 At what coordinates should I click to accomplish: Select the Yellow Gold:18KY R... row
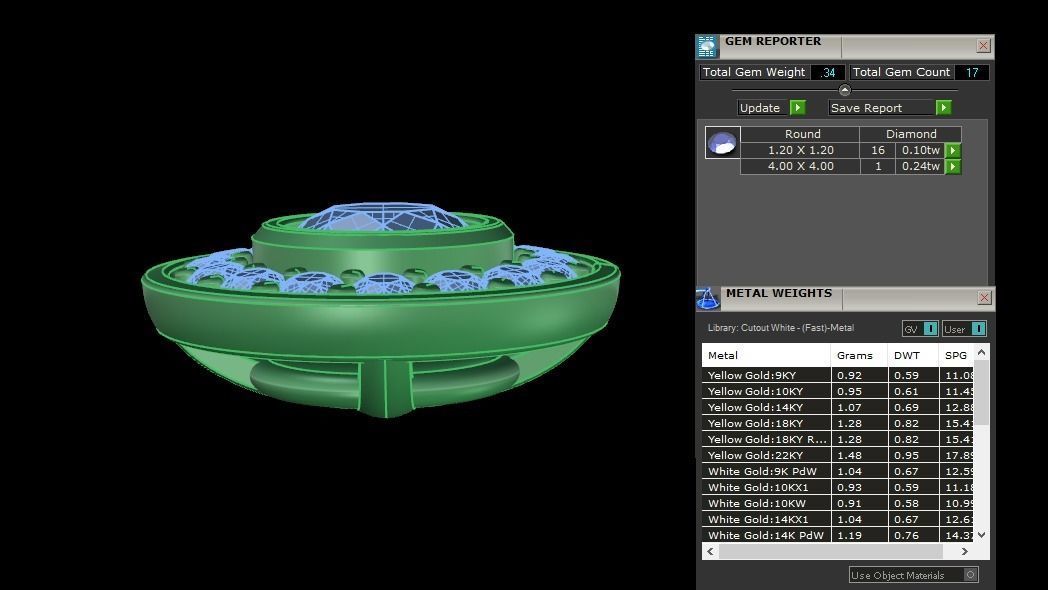pyautogui.click(x=837, y=440)
